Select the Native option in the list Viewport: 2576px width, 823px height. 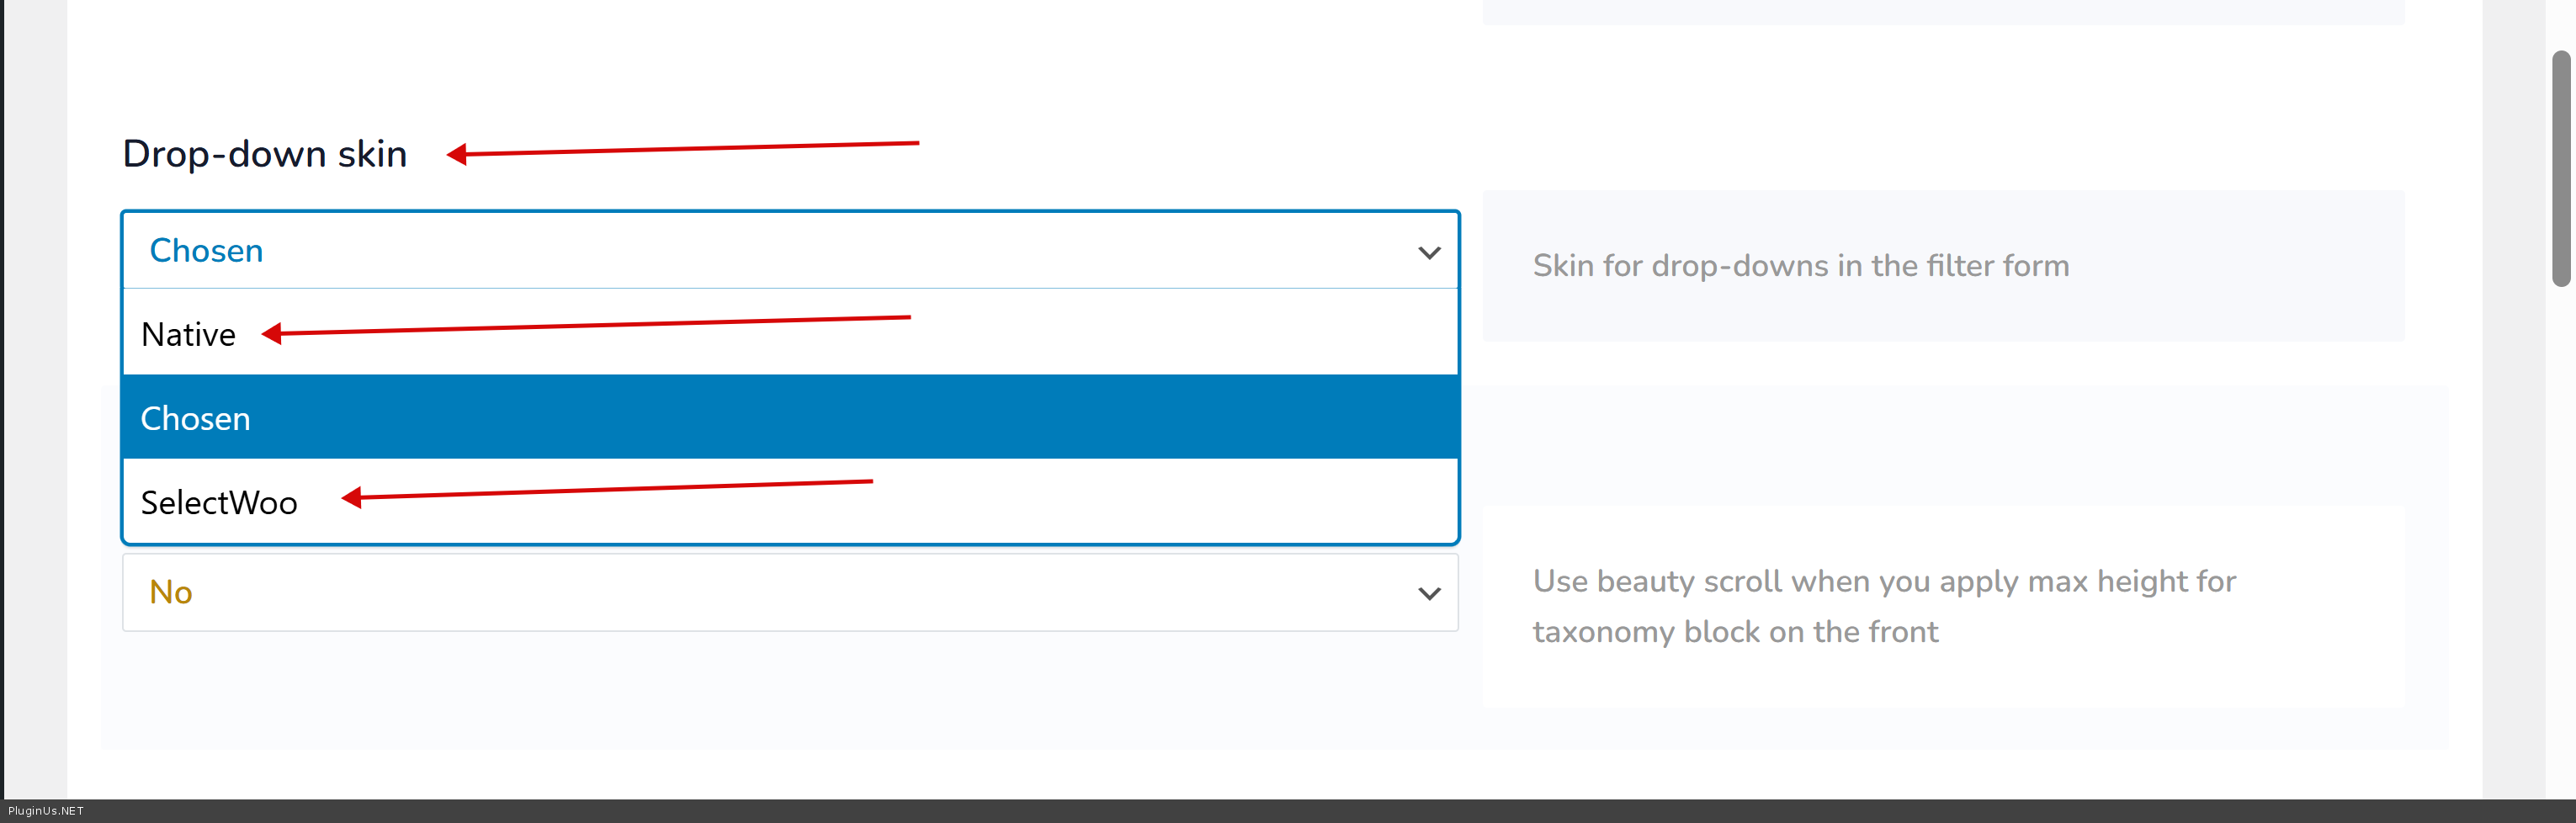point(188,335)
